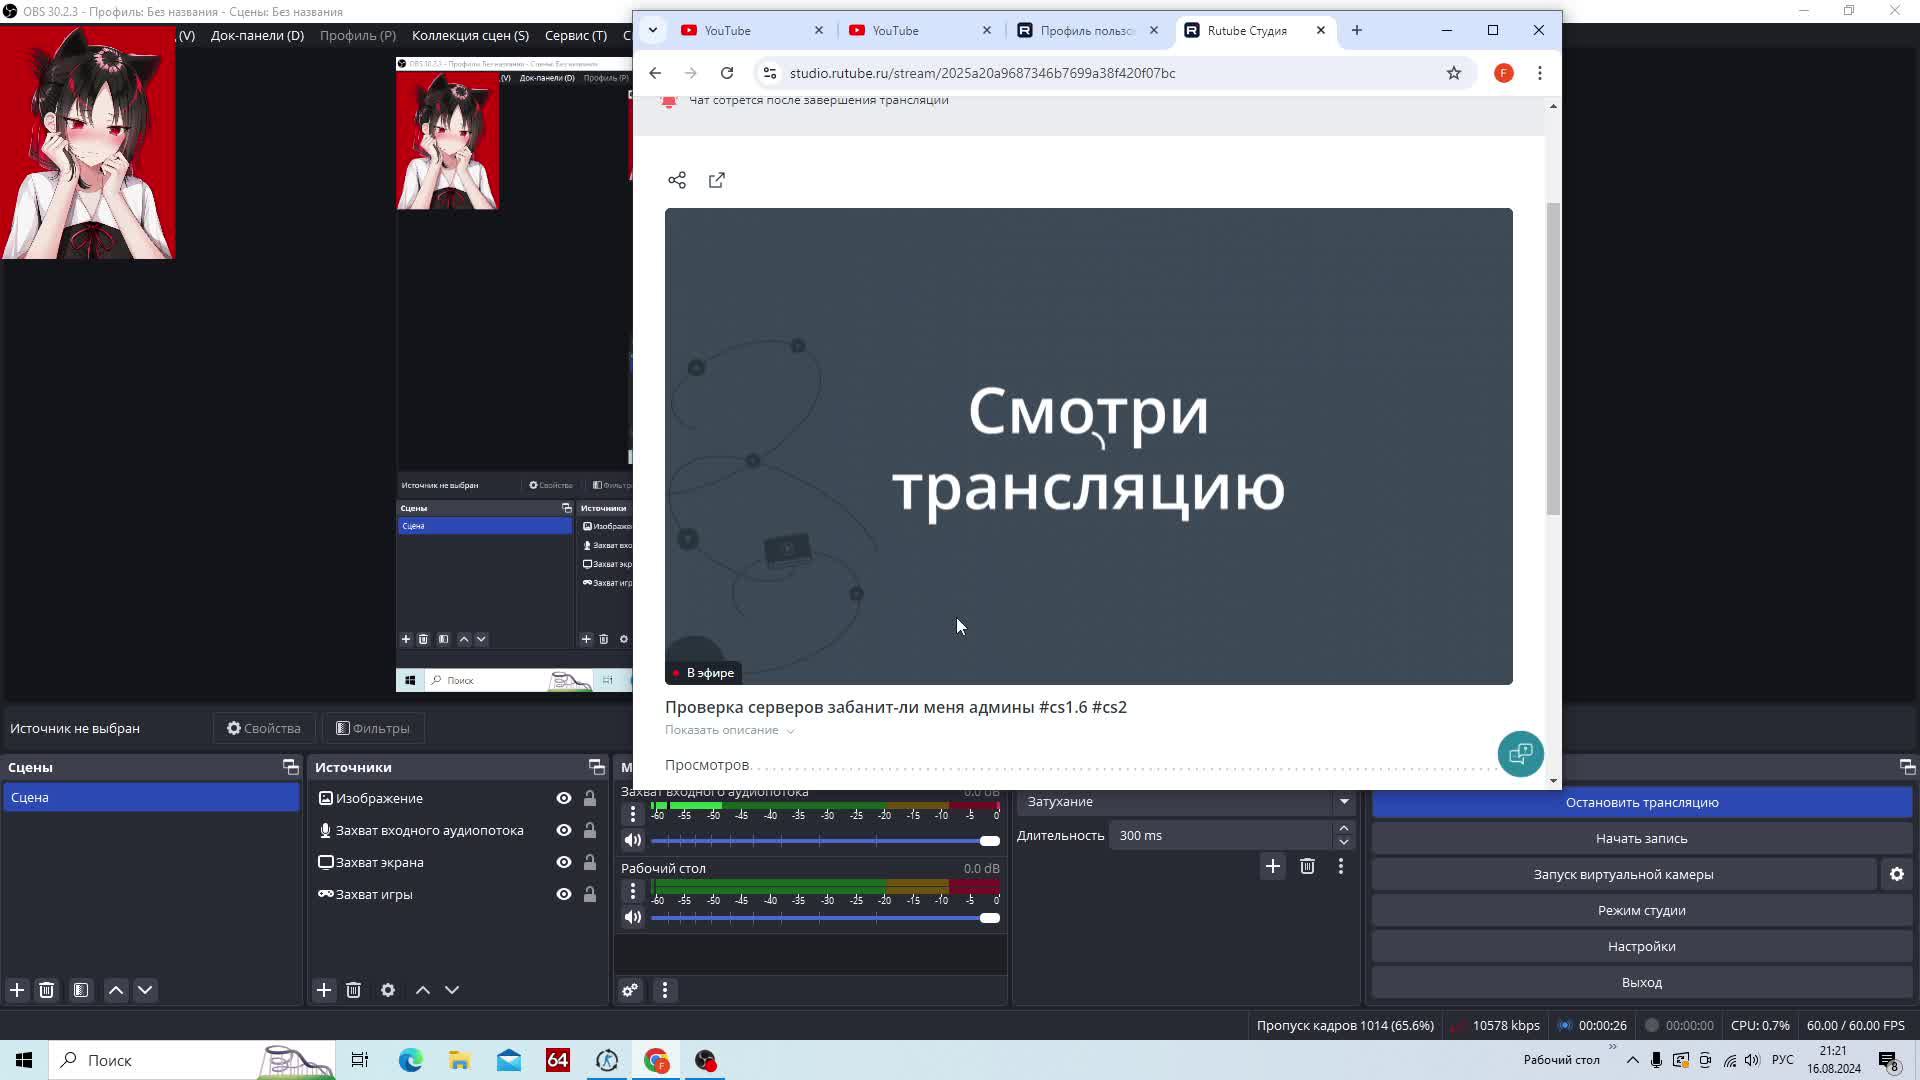The image size is (1920, 1080).
Task: Add a scene transition with plus
Action: 1273,866
